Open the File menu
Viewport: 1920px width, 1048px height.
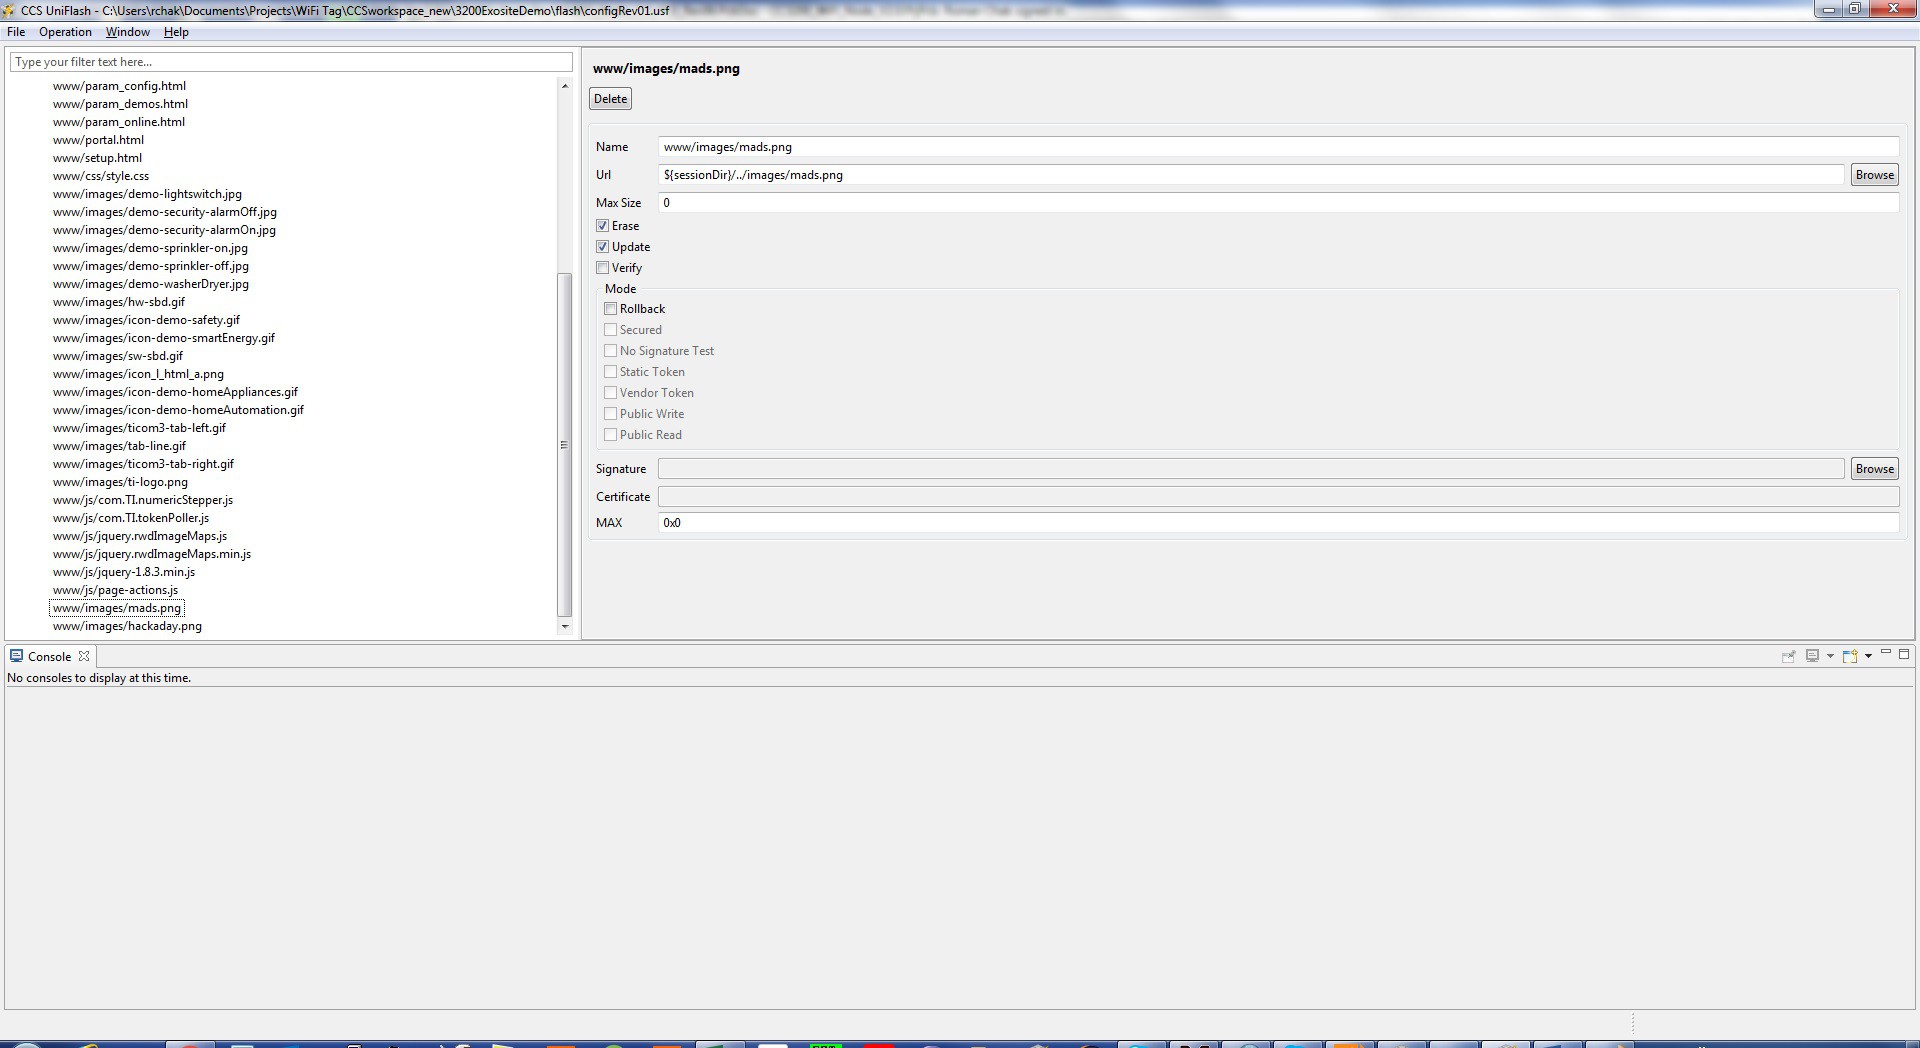point(16,32)
